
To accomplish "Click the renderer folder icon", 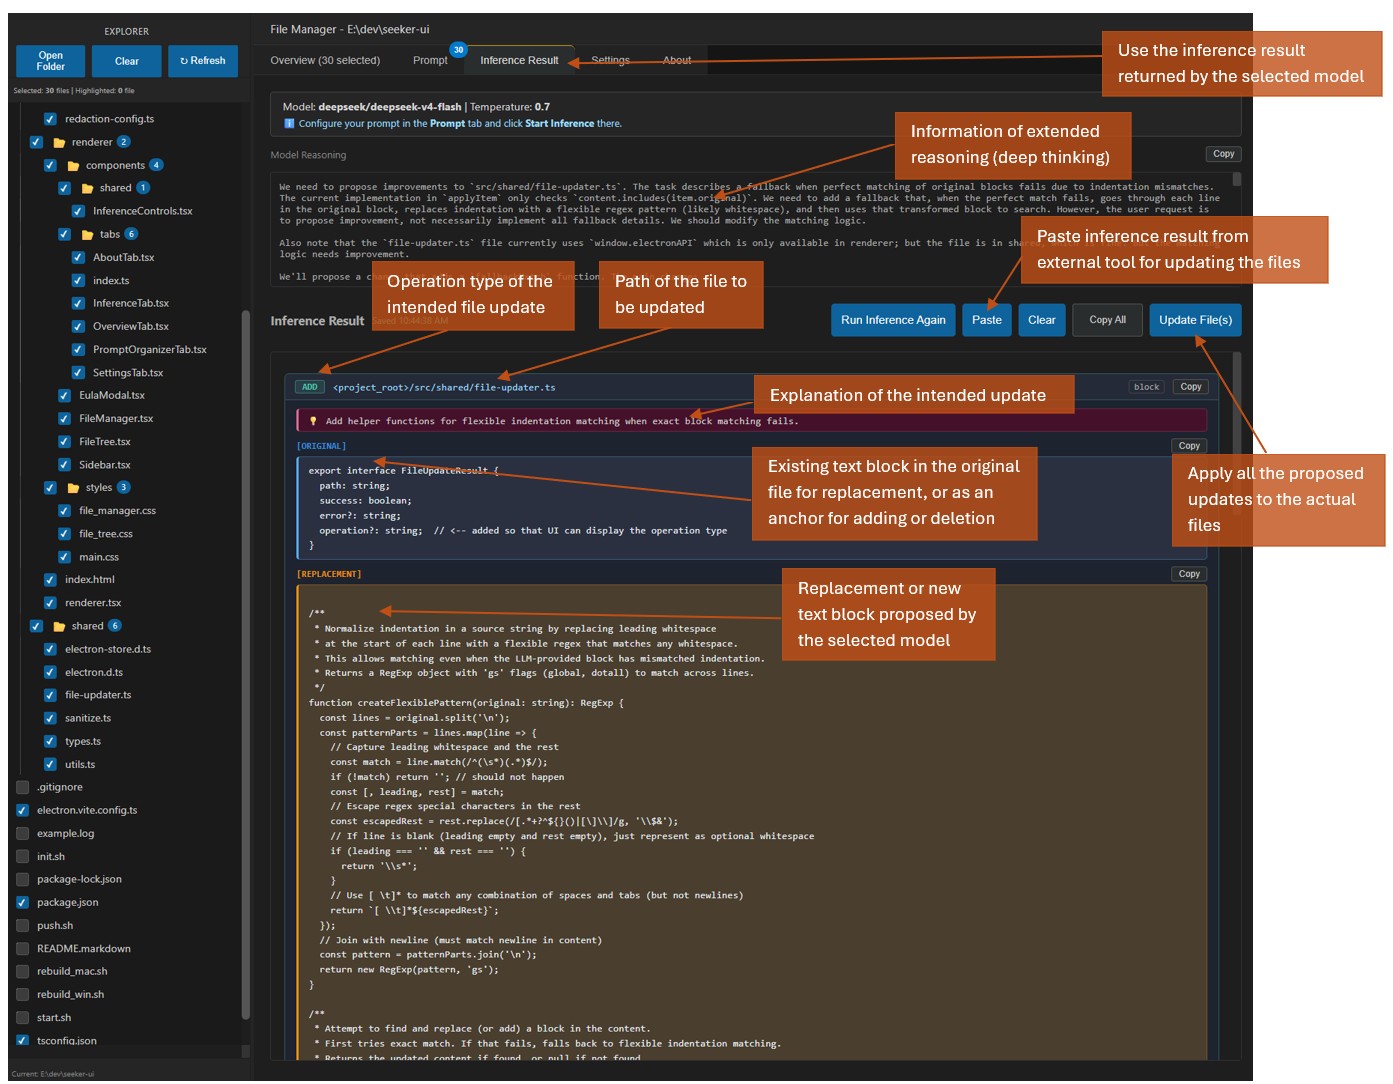I will point(59,143).
